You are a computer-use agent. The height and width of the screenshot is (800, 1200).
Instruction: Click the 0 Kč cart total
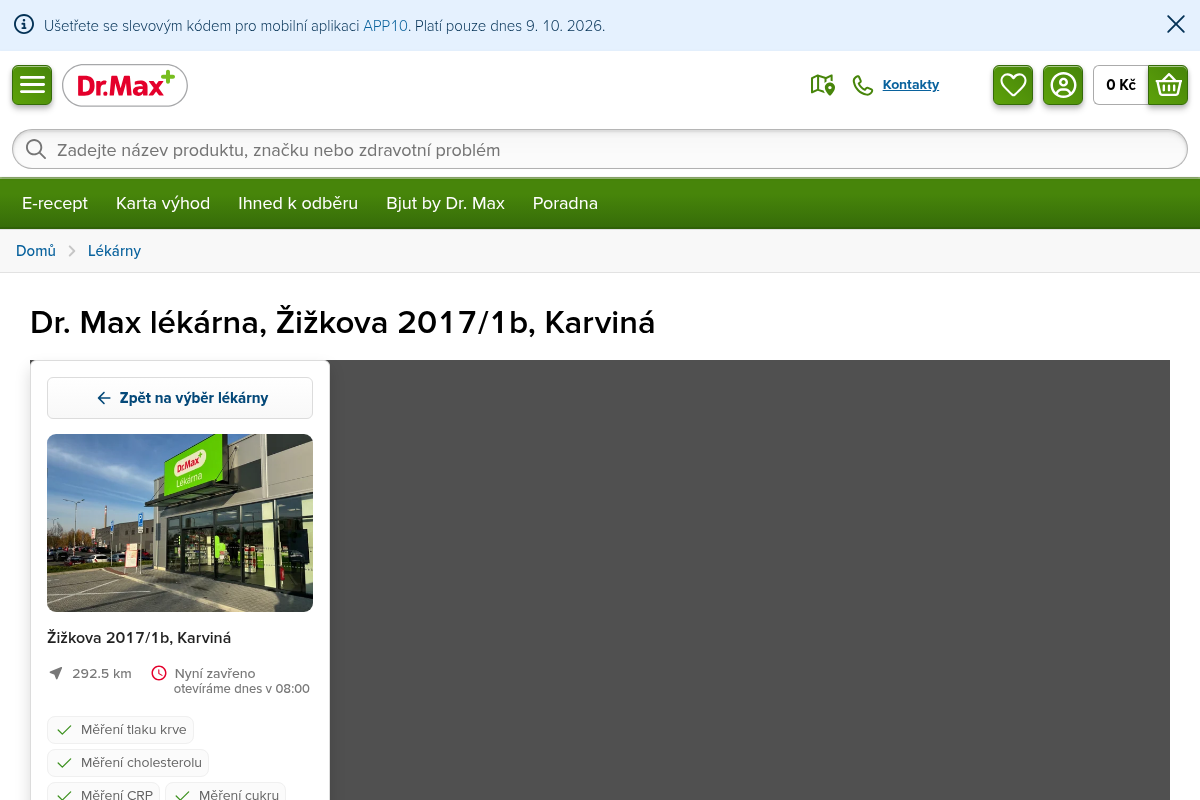pos(1121,85)
